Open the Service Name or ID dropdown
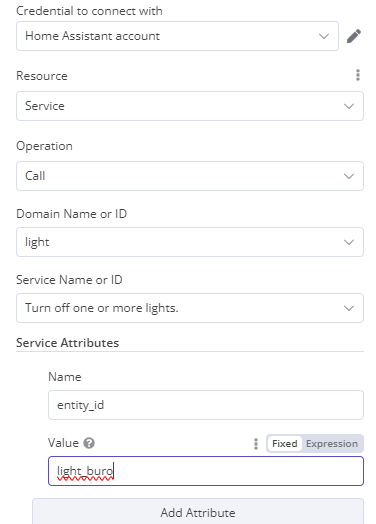The image size is (376, 524). 190,308
